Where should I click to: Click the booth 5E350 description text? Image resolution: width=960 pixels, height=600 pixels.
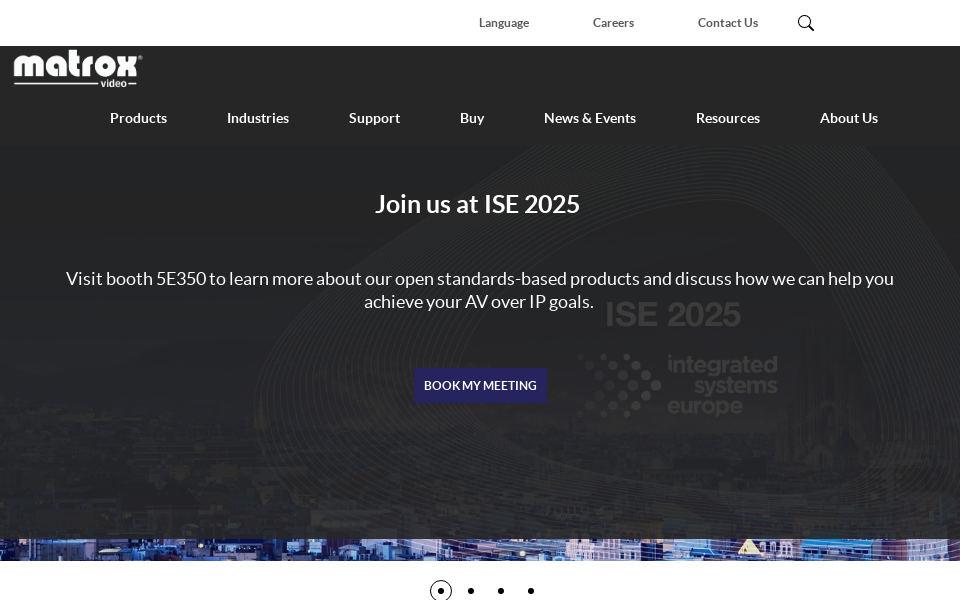point(480,290)
